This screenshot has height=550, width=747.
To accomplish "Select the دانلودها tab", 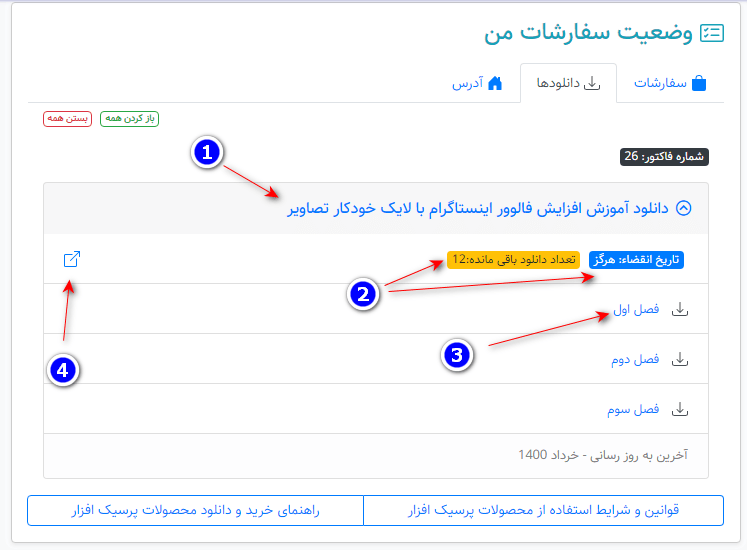I will pyautogui.click(x=568, y=83).
